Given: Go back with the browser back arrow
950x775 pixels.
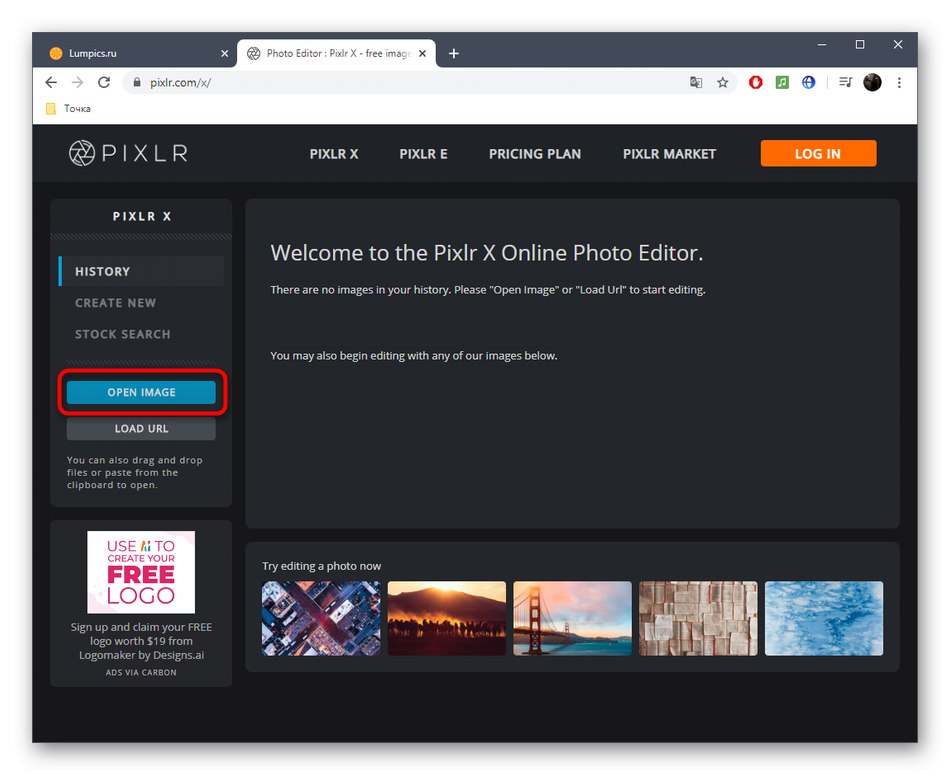Looking at the screenshot, I should click(51, 82).
